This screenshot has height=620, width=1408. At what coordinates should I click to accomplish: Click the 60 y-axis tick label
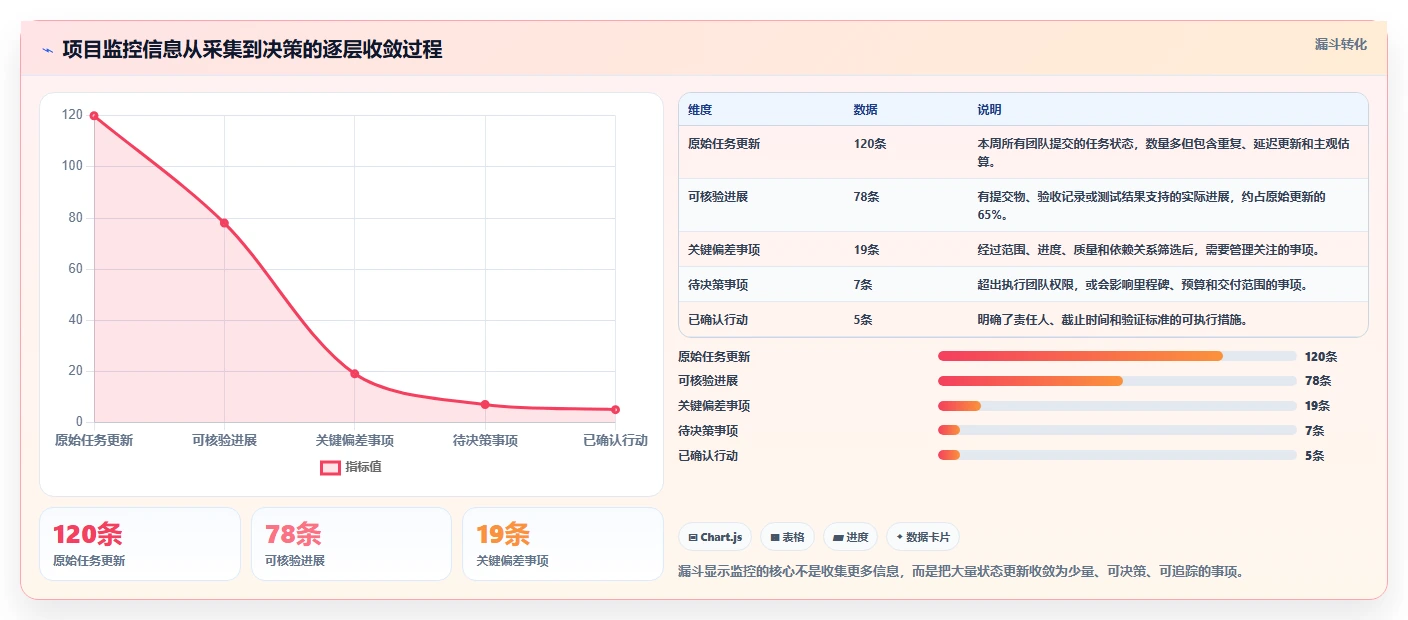(76, 269)
